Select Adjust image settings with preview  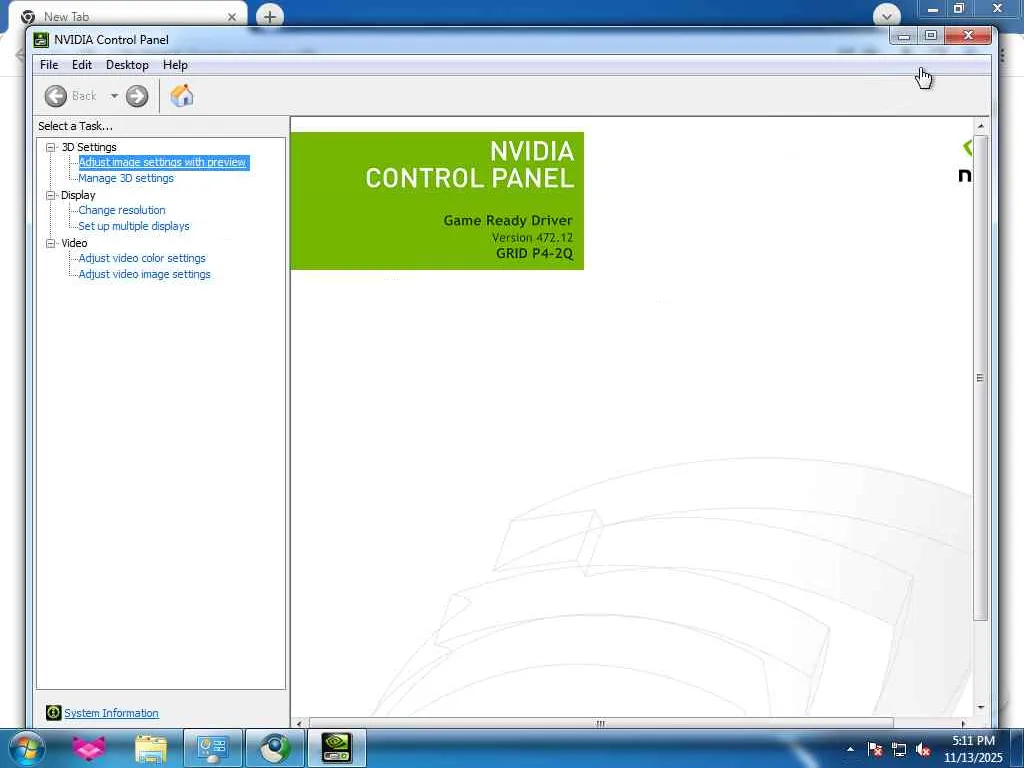[163, 162]
